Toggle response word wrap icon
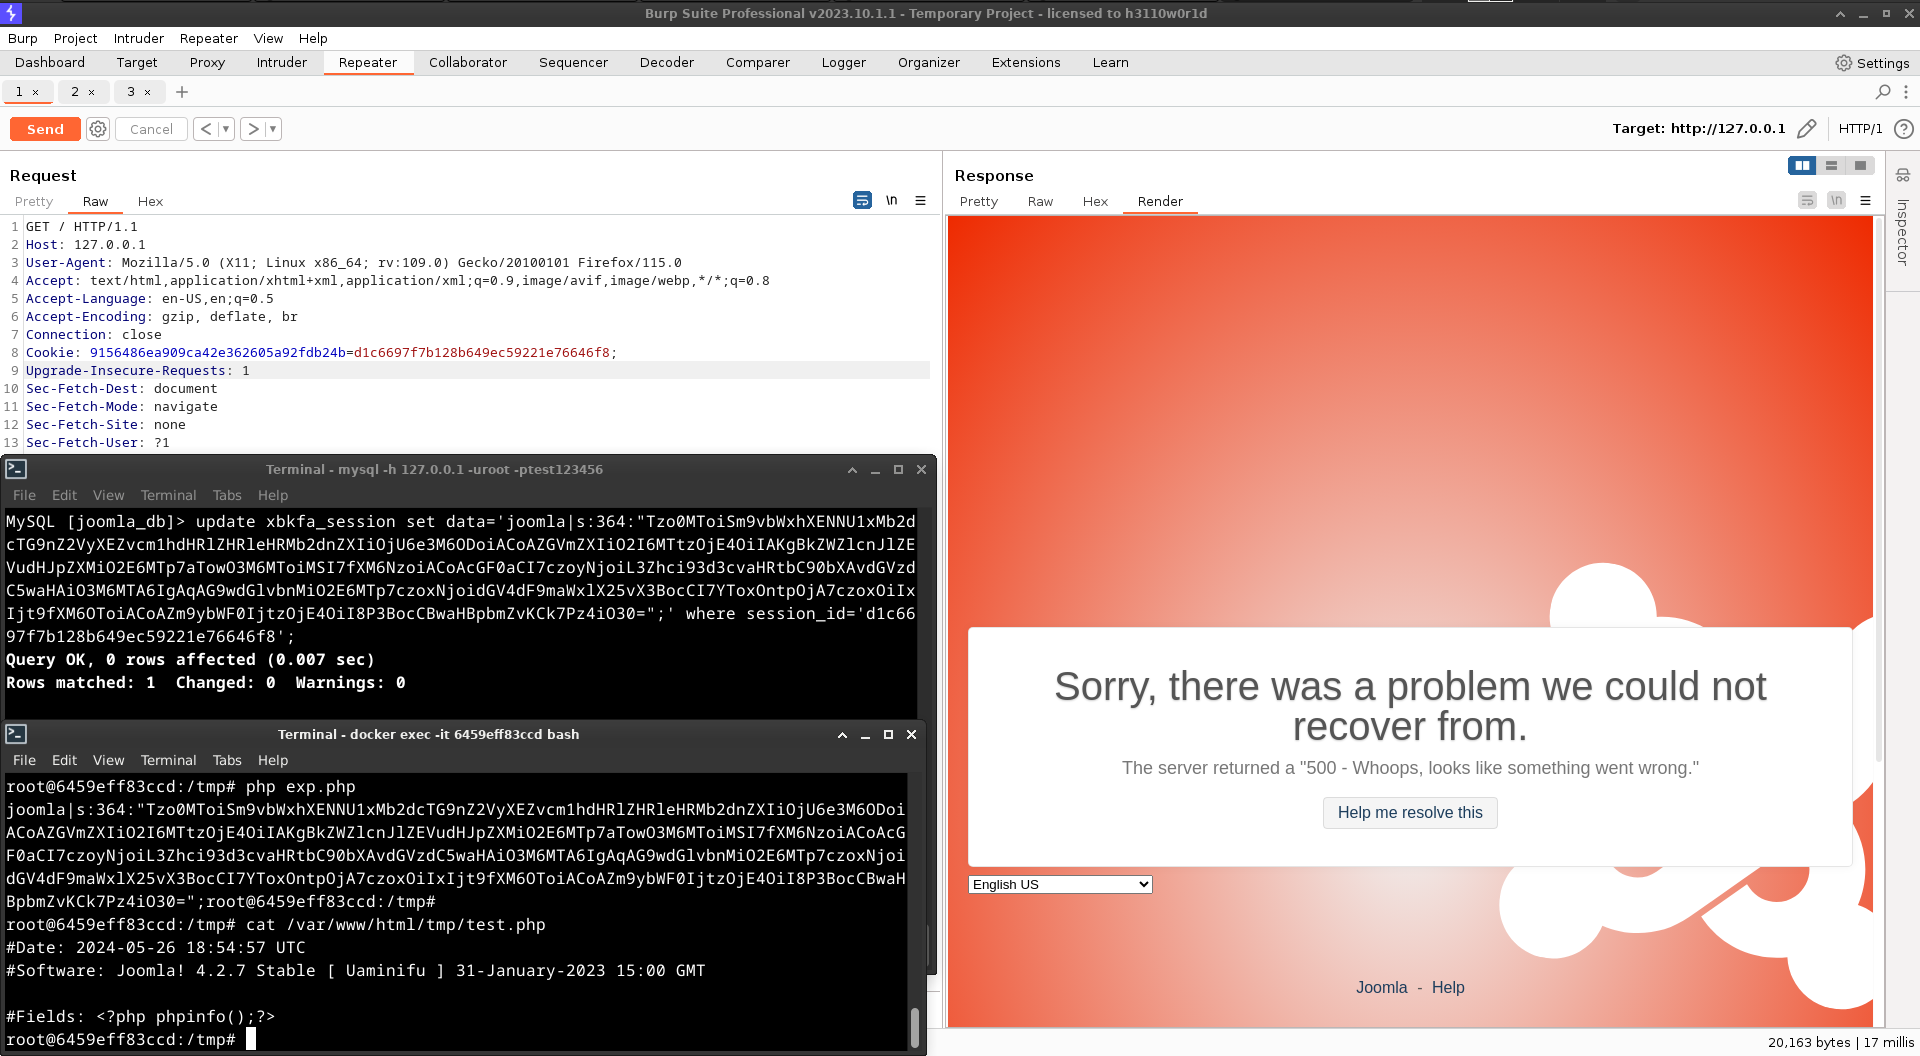 (x=1807, y=201)
